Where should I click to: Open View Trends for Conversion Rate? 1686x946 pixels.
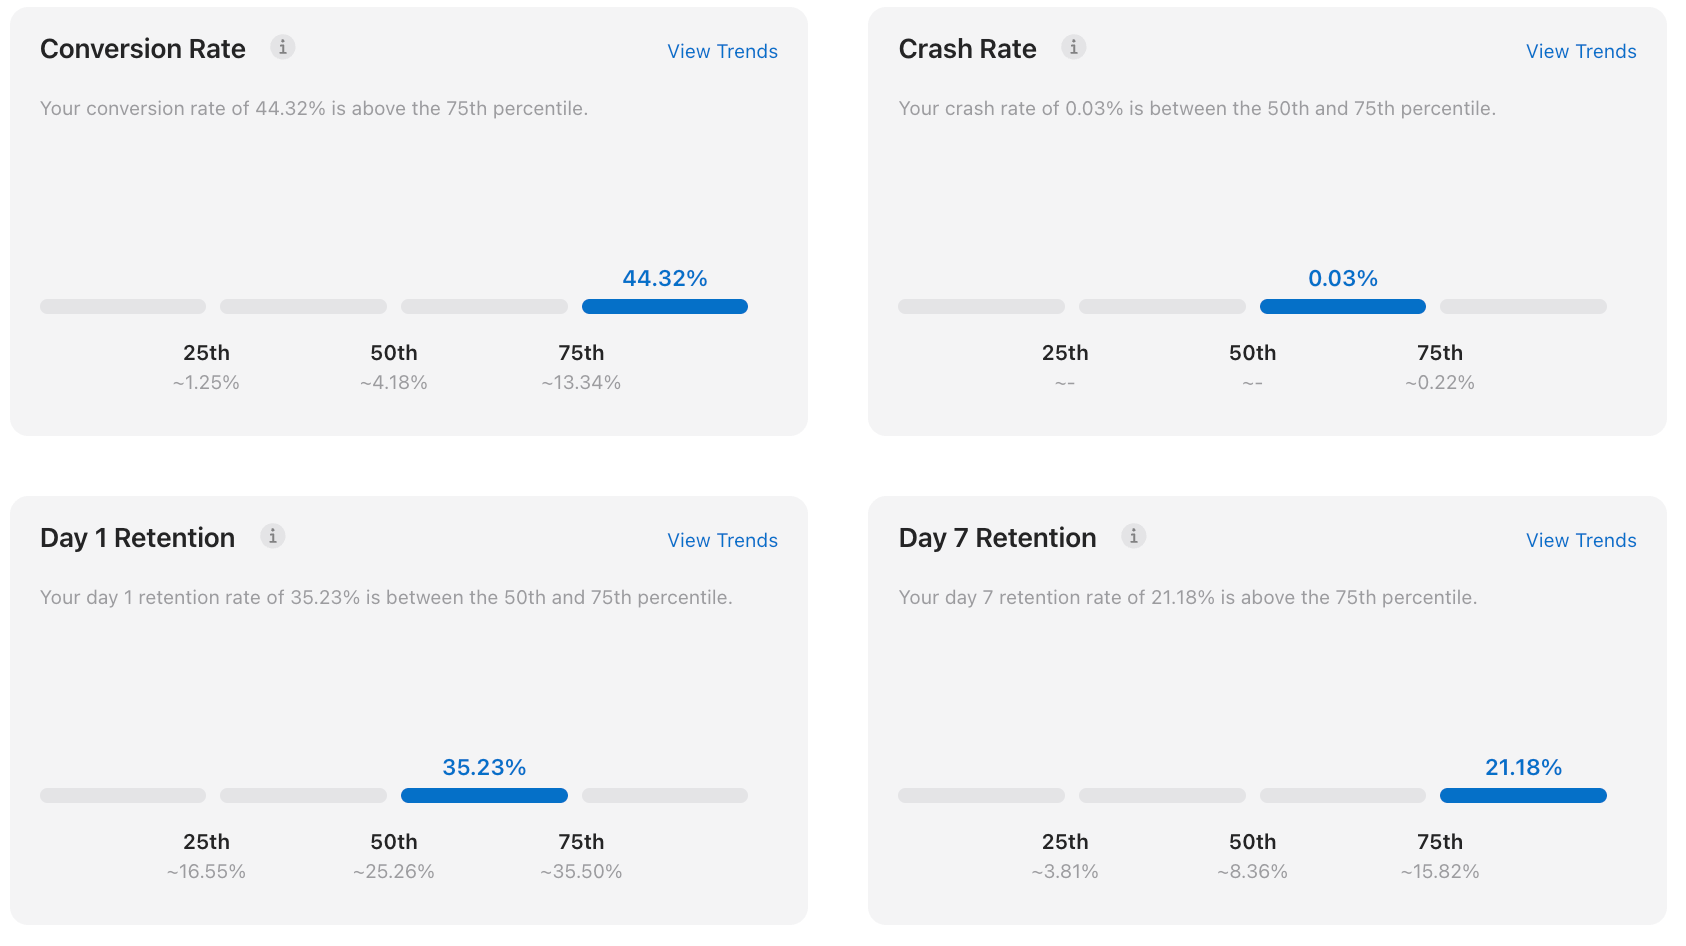click(x=722, y=51)
